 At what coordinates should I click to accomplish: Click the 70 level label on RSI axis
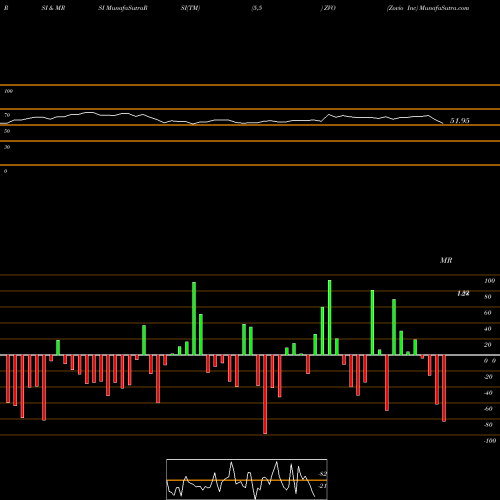click(x=7, y=115)
